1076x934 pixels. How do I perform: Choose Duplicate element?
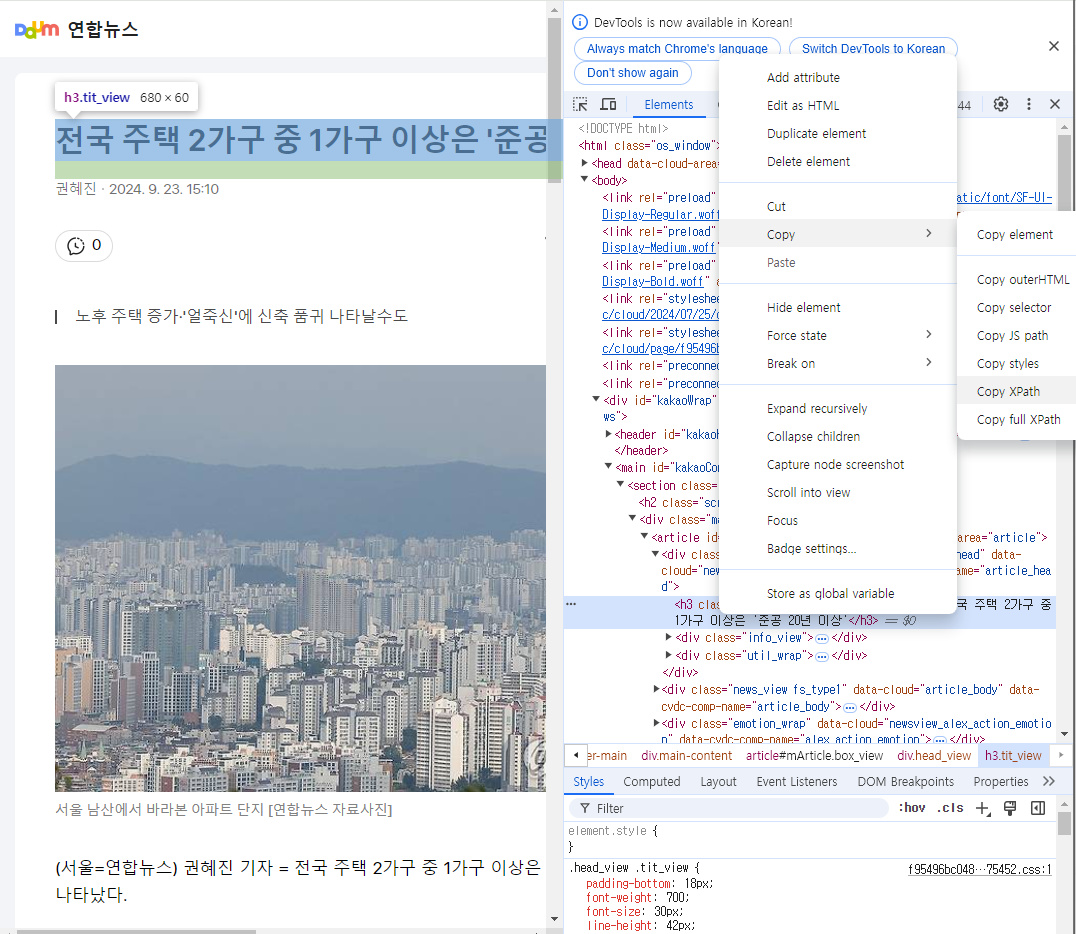tap(838, 134)
